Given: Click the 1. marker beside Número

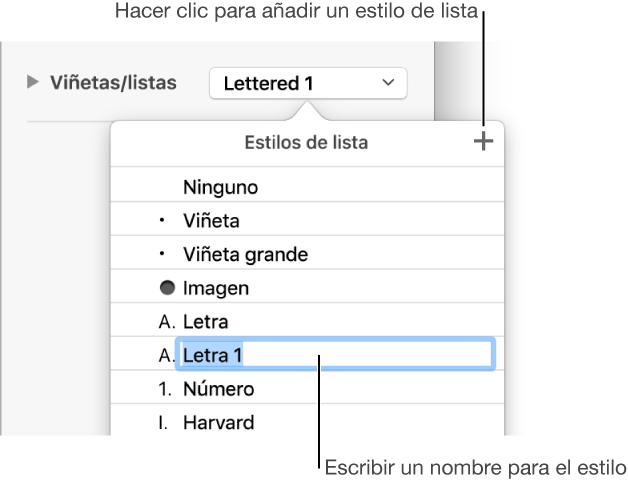Looking at the screenshot, I should (165, 389).
